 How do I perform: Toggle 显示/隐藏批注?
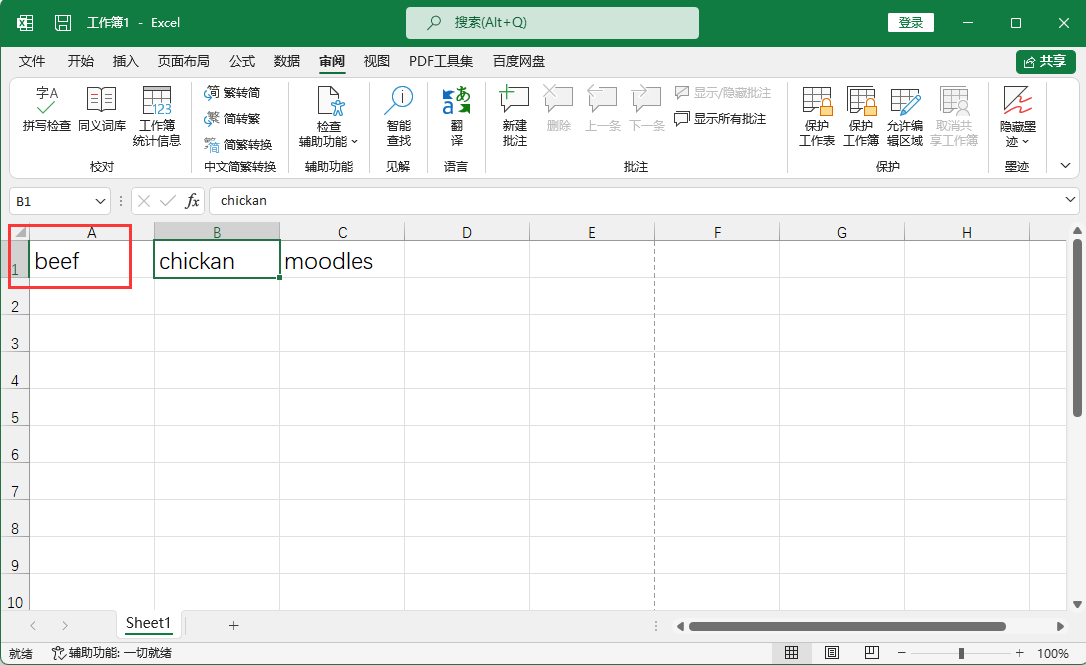coord(723,92)
